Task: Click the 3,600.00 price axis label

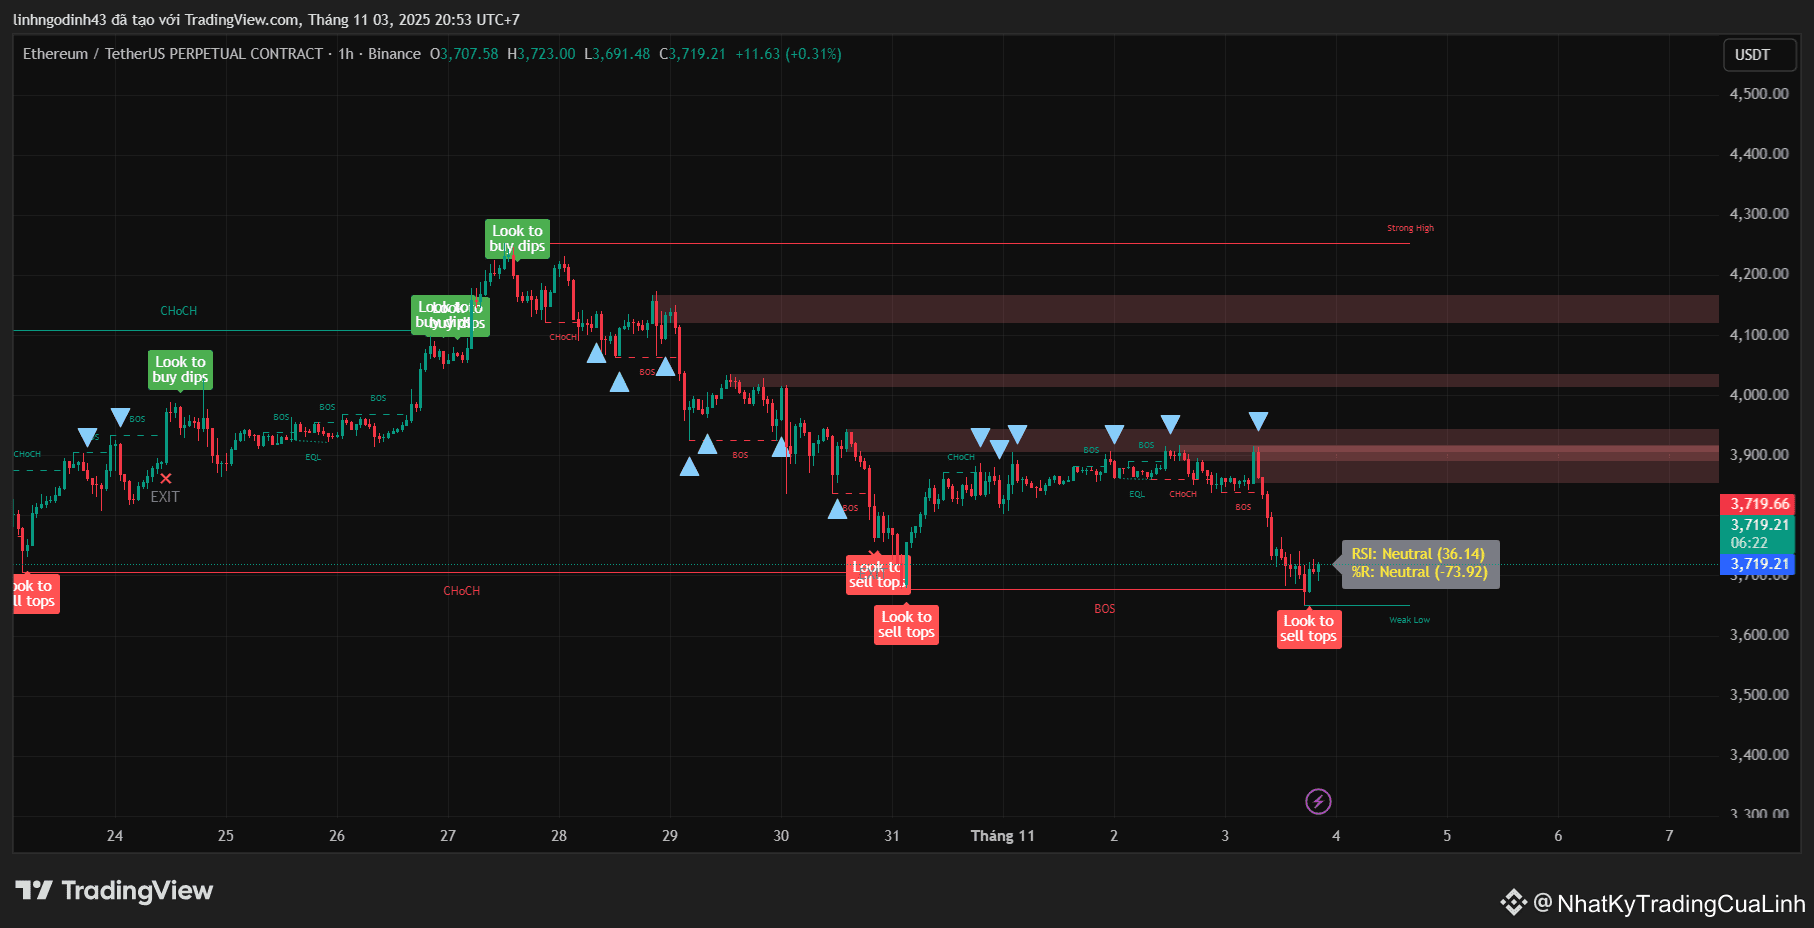Action: [1759, 635]
